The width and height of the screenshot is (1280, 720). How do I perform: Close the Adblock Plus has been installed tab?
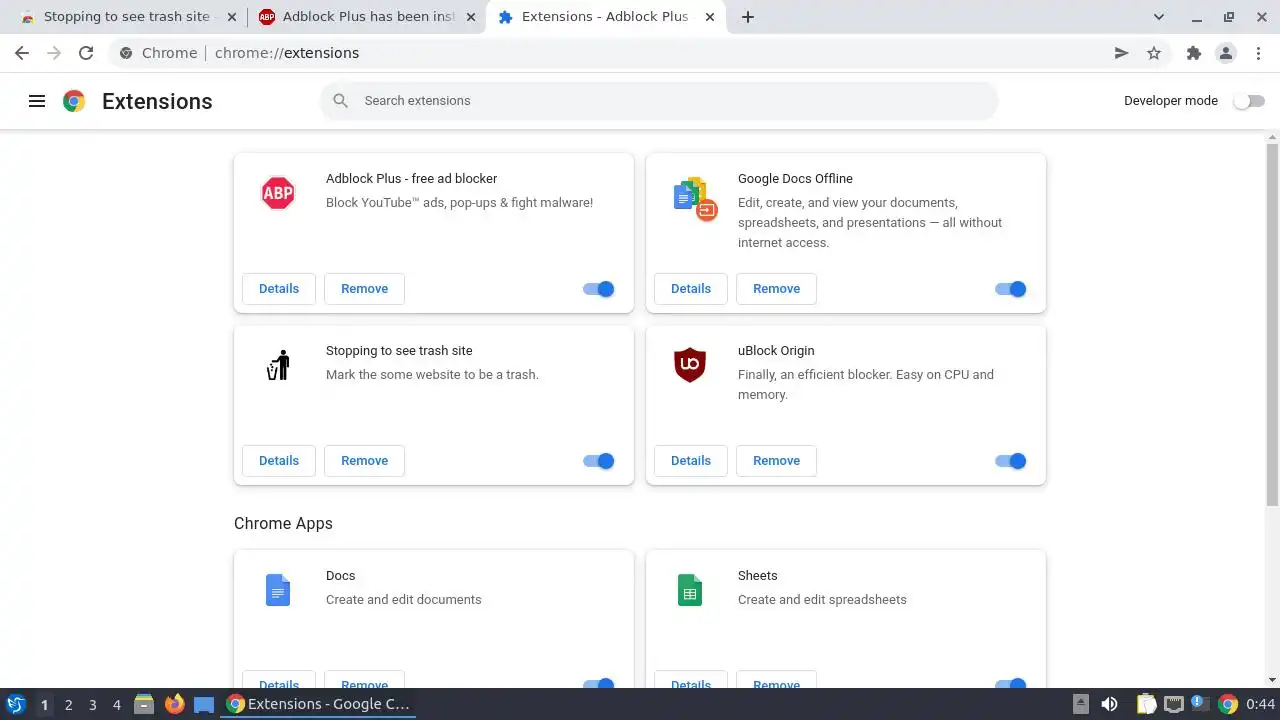pos(471,17)
